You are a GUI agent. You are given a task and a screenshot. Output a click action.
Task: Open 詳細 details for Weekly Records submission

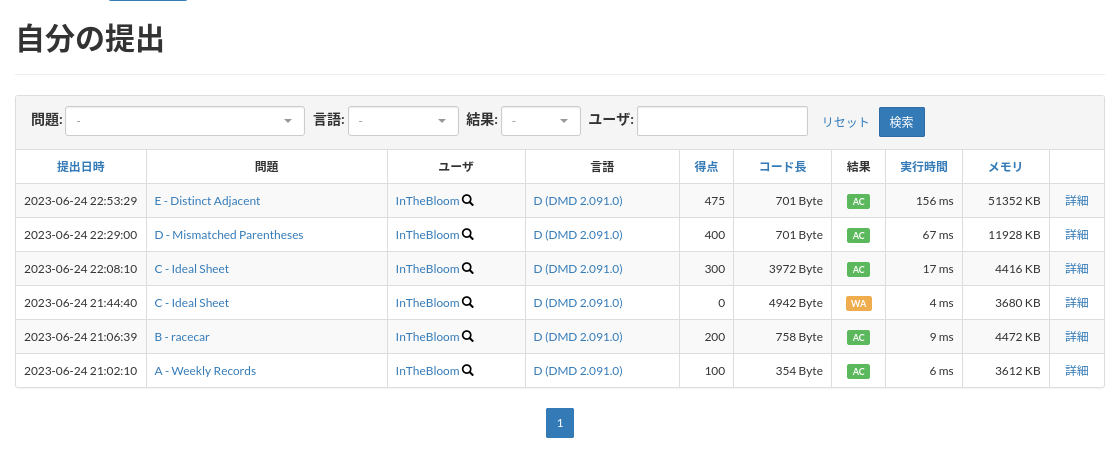(1076, 371)
